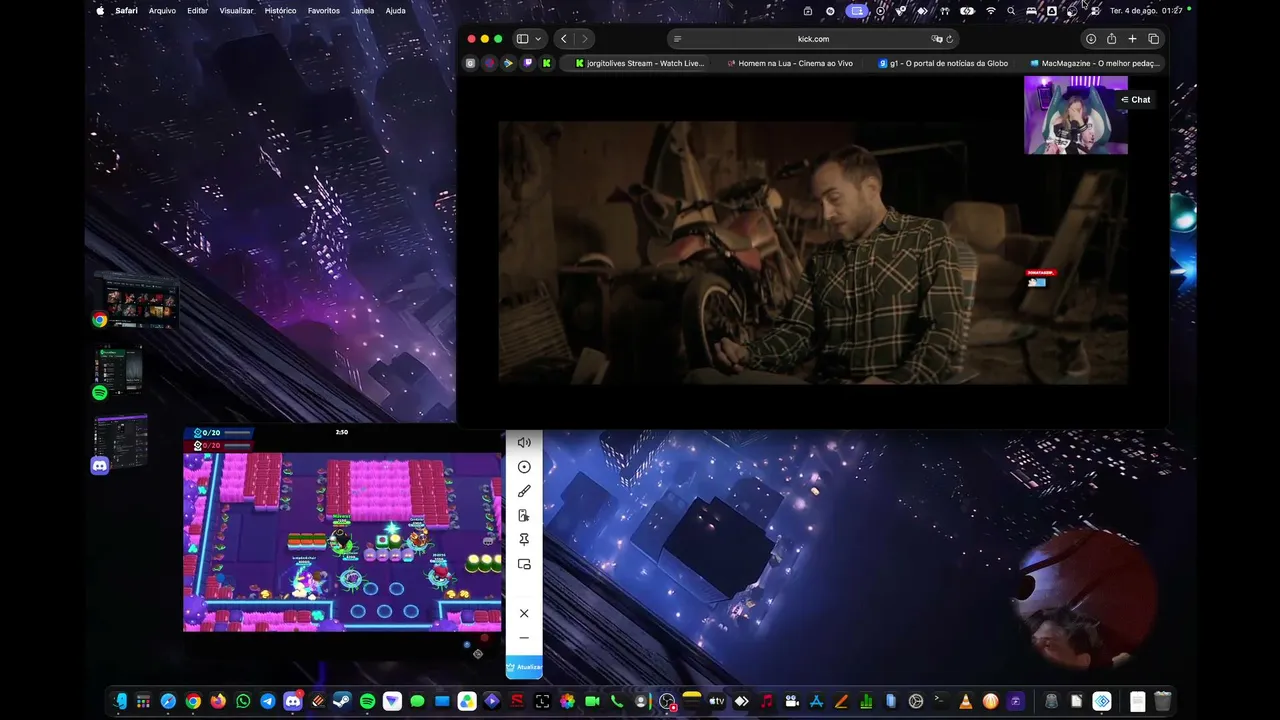
Task: Open Google Chrome from the Dock
Action: pyautogui.click(x=193, y=701)
